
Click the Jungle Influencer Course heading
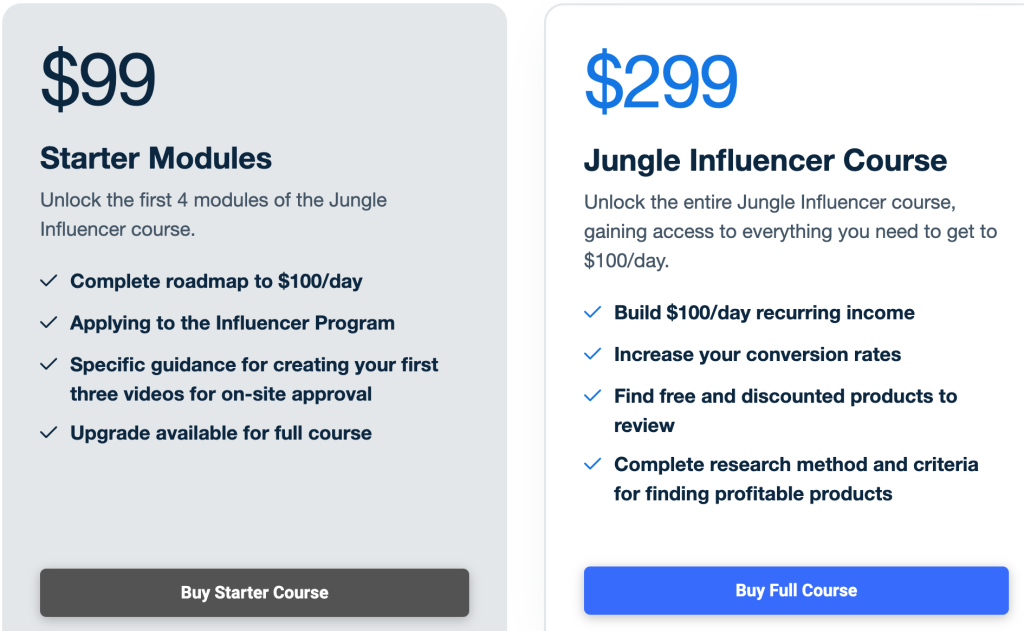(765, 160)
